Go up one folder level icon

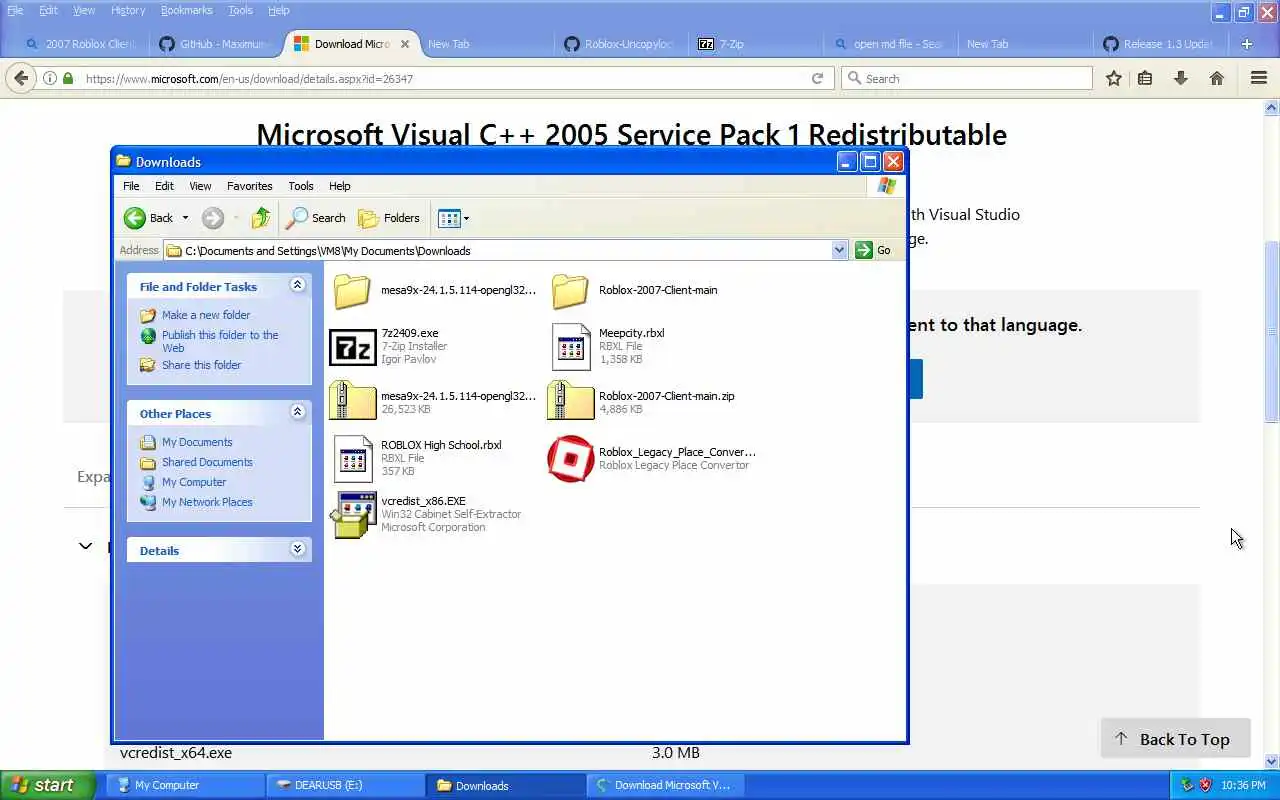[261, 218]
